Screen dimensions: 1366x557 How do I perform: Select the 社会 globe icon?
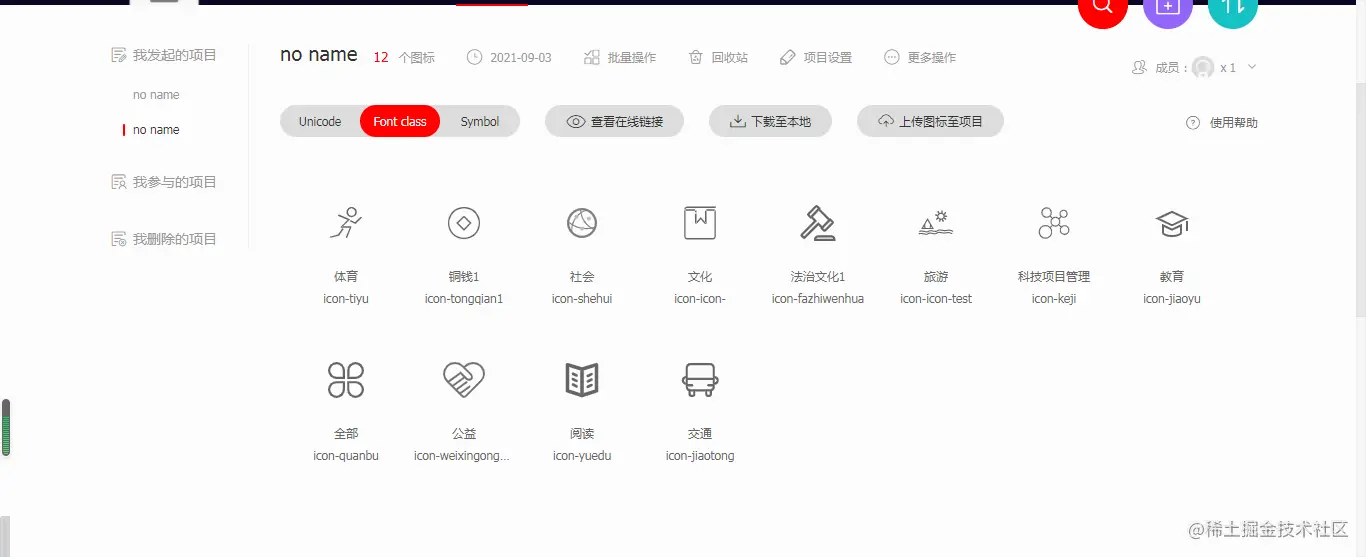[582, 223]
